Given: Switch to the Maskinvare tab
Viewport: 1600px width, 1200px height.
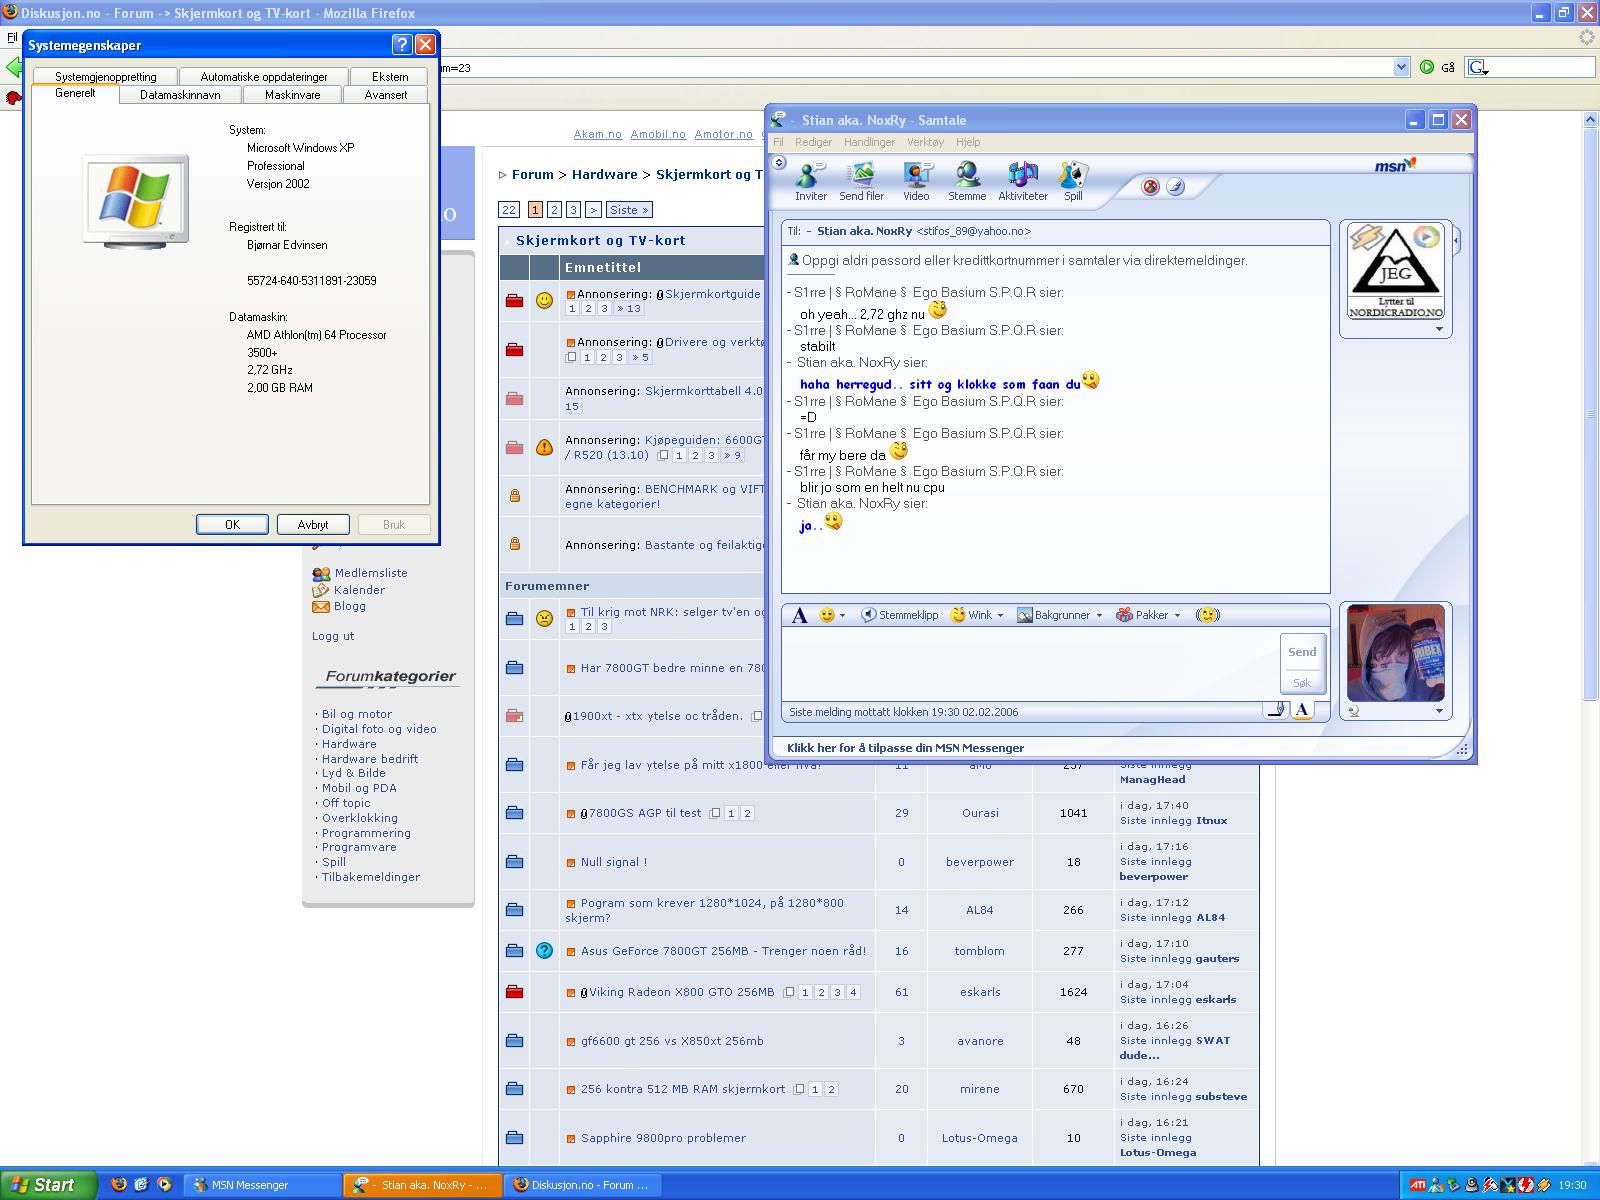Looking at the screenshot, I should (x=292, y=95).
